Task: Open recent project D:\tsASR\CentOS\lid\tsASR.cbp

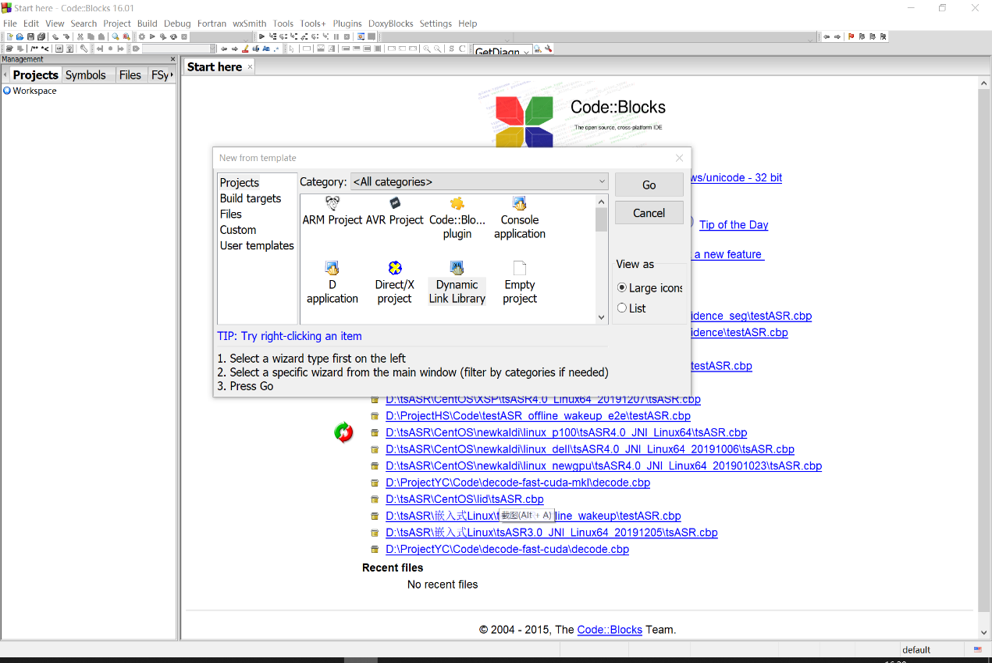Action: [x=464, y=499]
